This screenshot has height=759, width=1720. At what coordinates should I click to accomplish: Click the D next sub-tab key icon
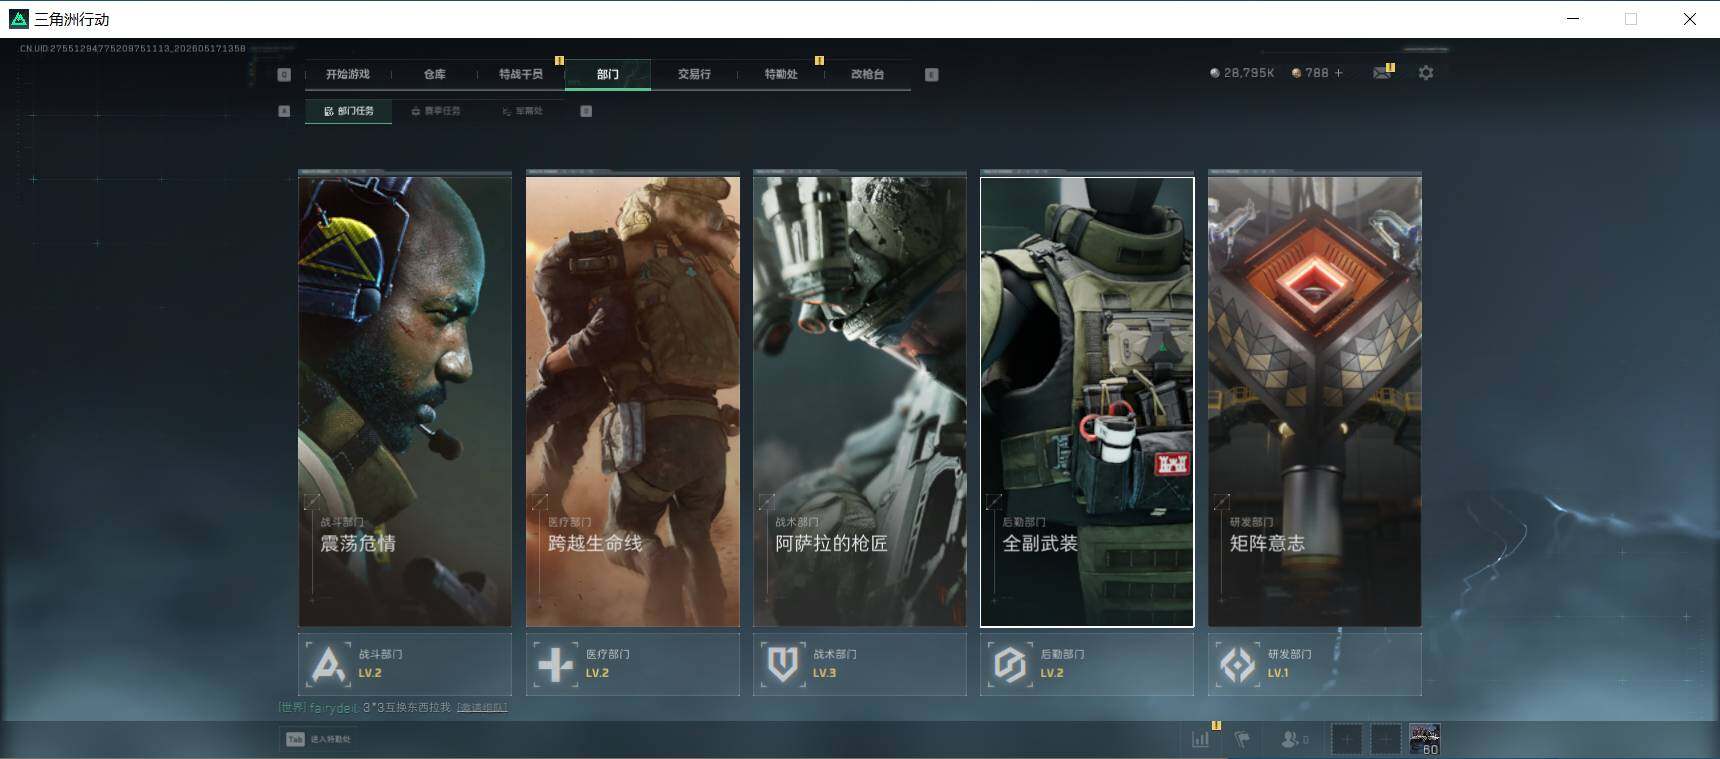586,111
